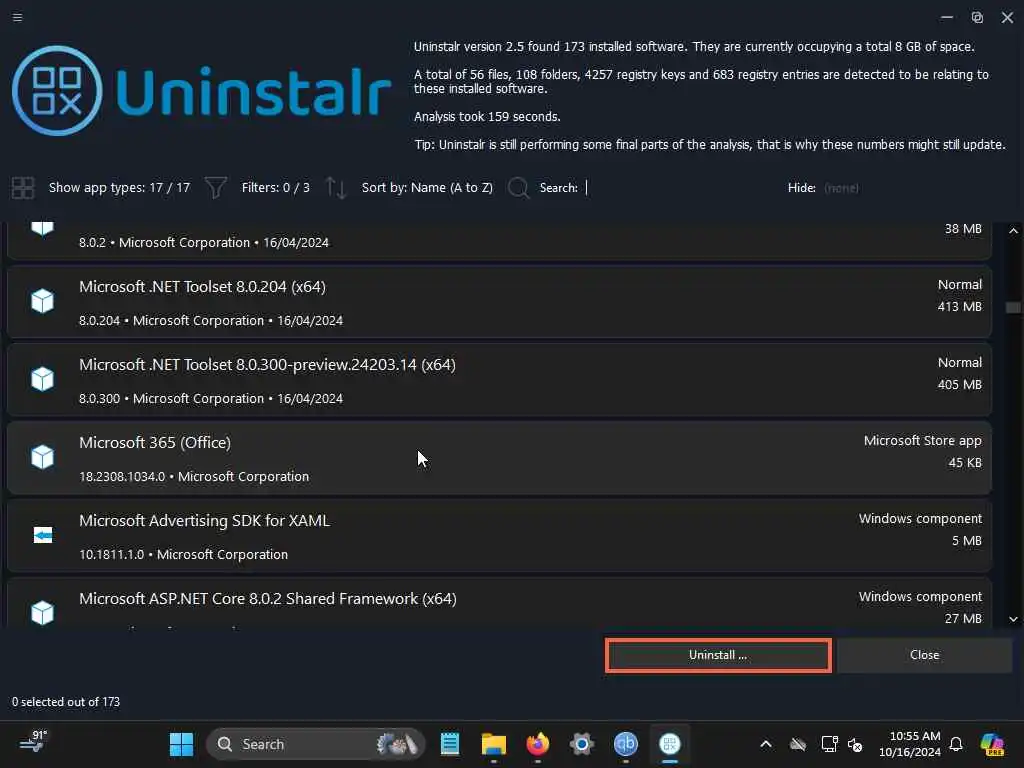The width and height of the screenshot is (1024, 768).
Task: Click the Close button
Action: [x=924, y=655]
